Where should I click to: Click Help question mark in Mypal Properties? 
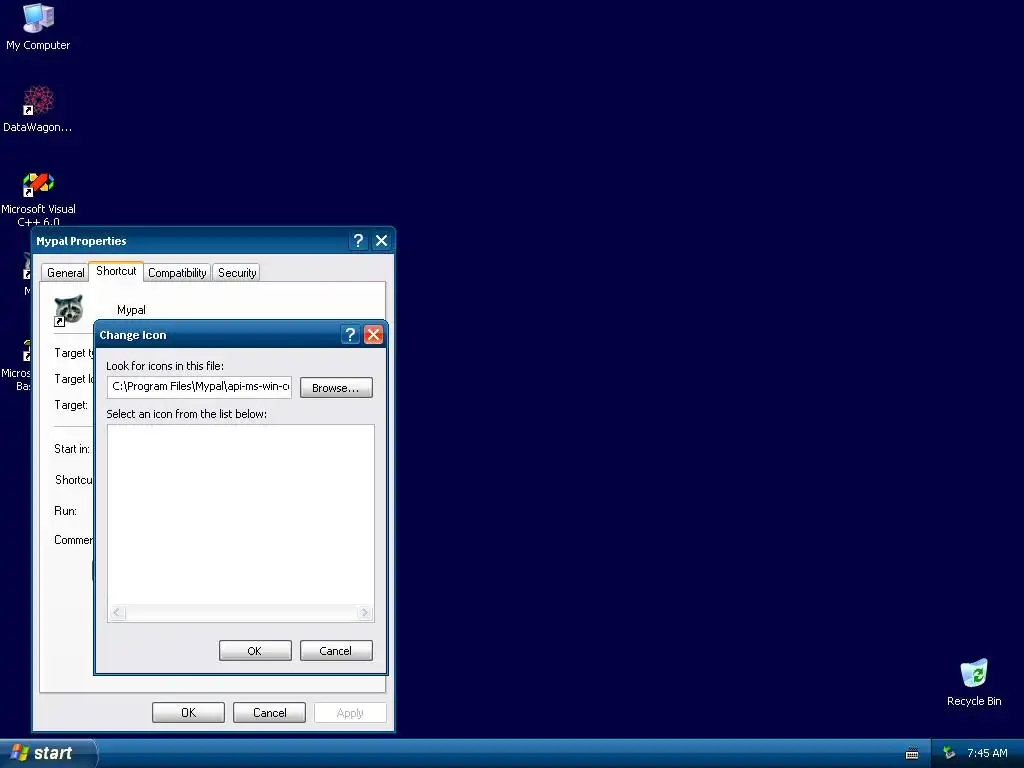[x=358, y=241]
